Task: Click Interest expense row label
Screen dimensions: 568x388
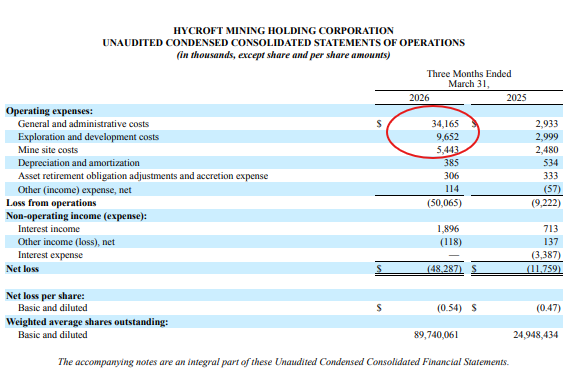Action: (50, 255)
